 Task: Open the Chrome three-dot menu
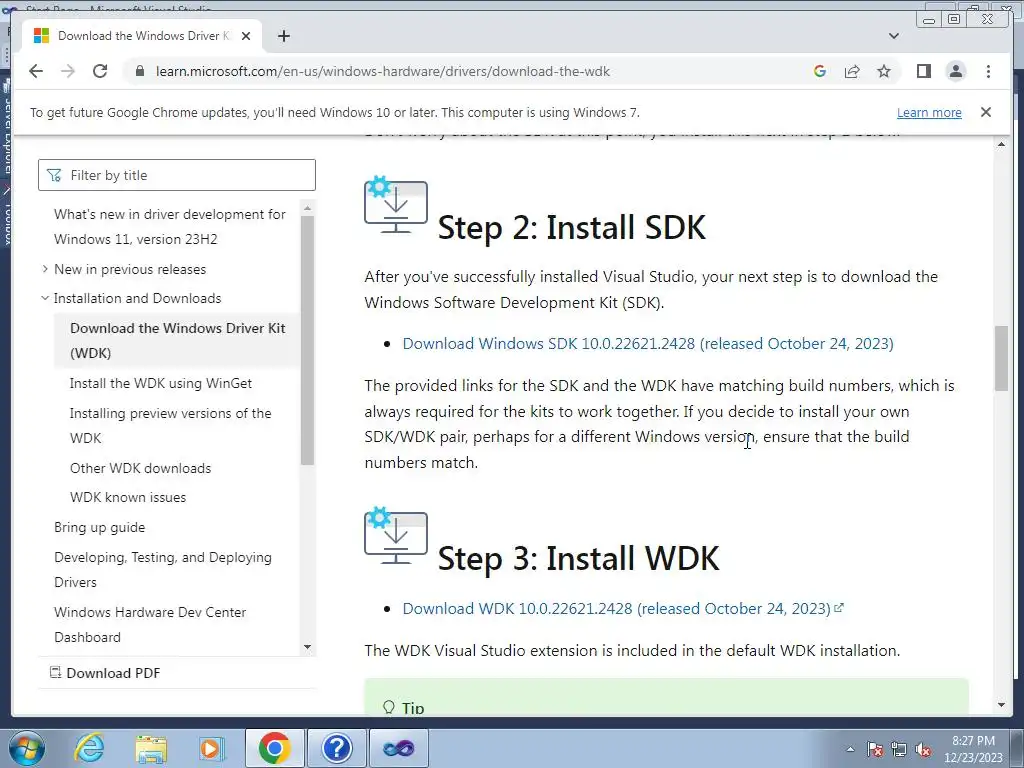point(988,71)
